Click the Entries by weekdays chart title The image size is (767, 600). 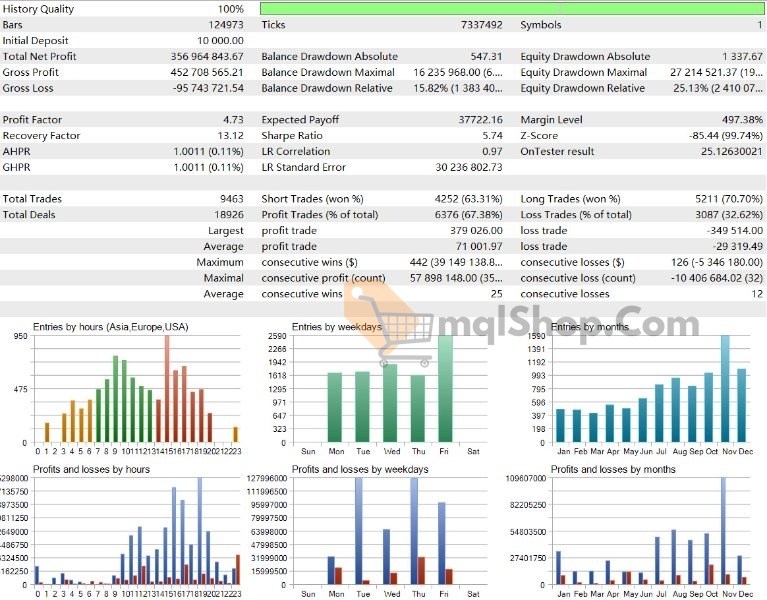tap(337, 327)
